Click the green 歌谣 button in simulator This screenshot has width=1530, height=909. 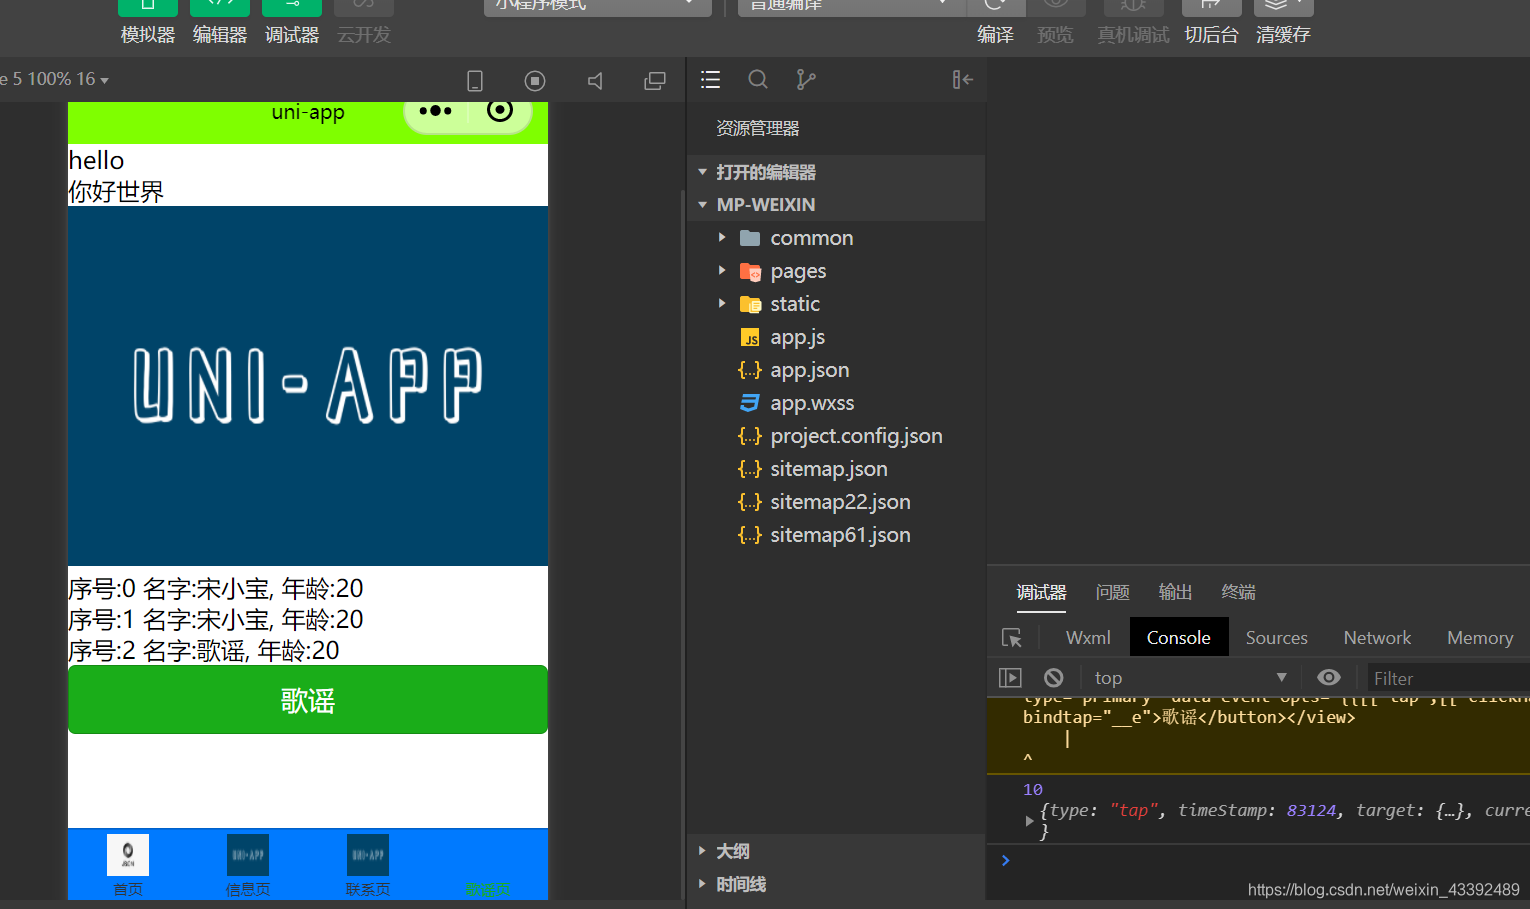tap(308, 700)
